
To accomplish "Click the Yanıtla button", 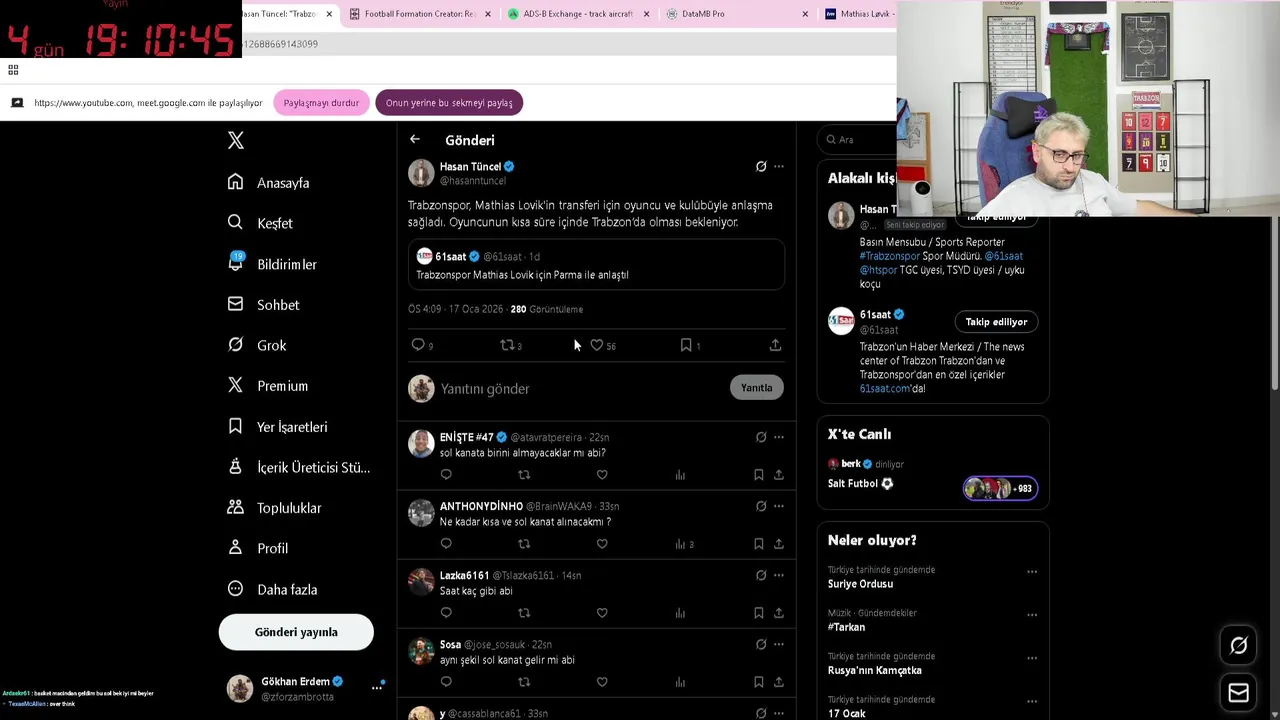I will tap(757, 388).
